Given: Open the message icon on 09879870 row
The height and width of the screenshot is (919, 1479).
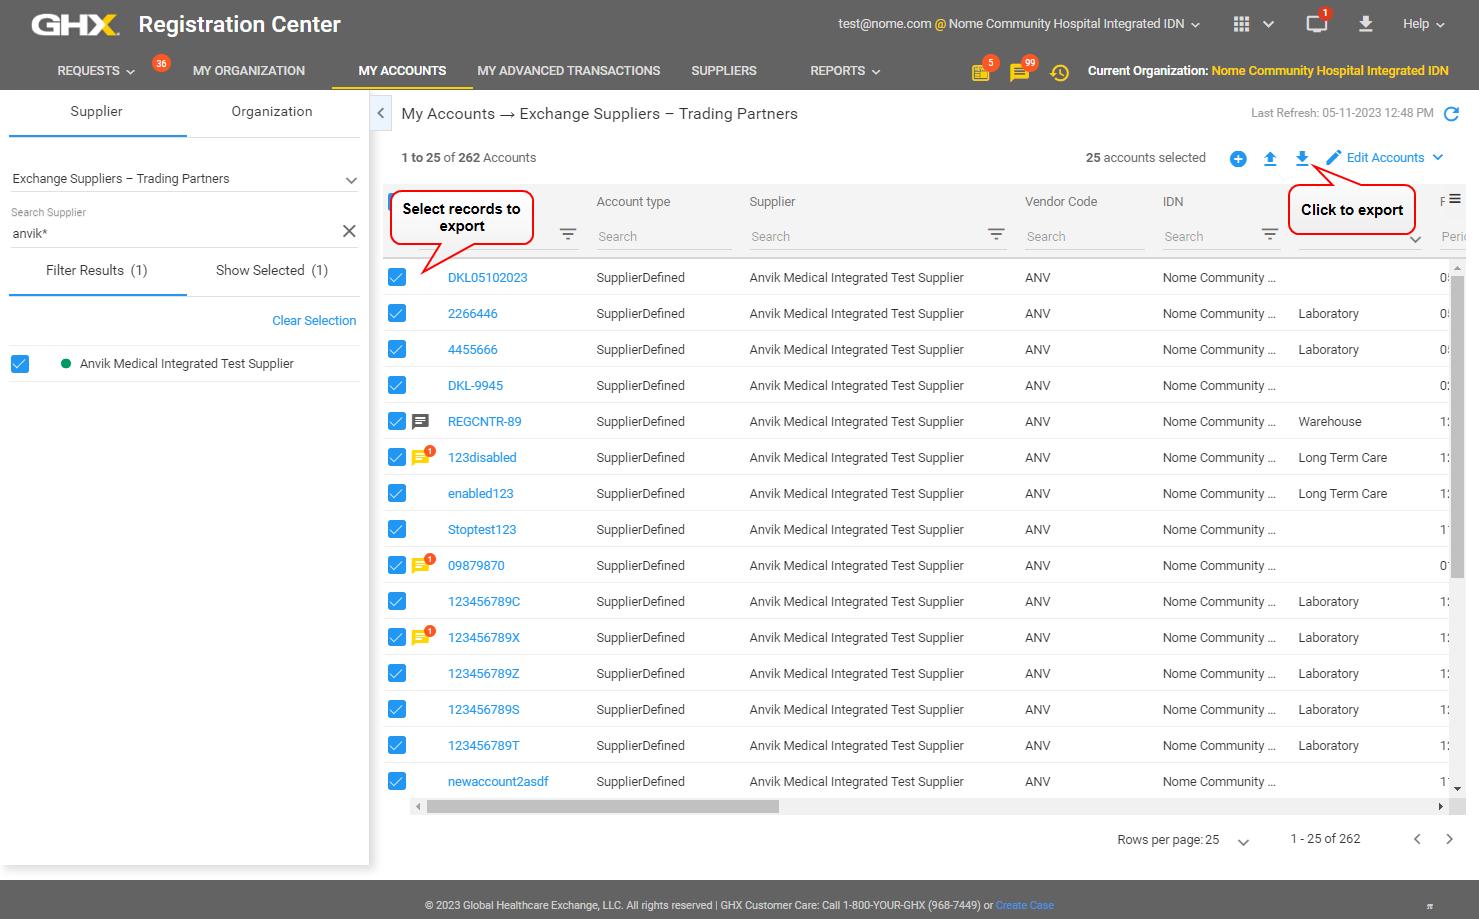Looking at the screenshot, I should point(421,566).
